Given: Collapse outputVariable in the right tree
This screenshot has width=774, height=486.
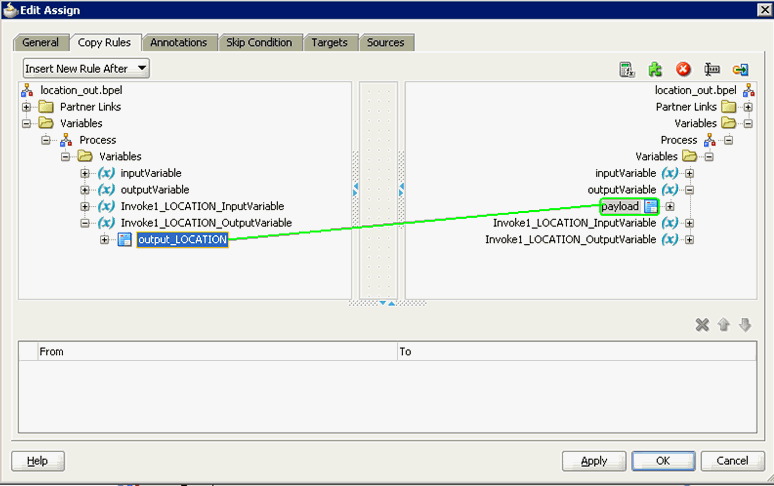Looking at the screenshot, I should pos(690,190).
